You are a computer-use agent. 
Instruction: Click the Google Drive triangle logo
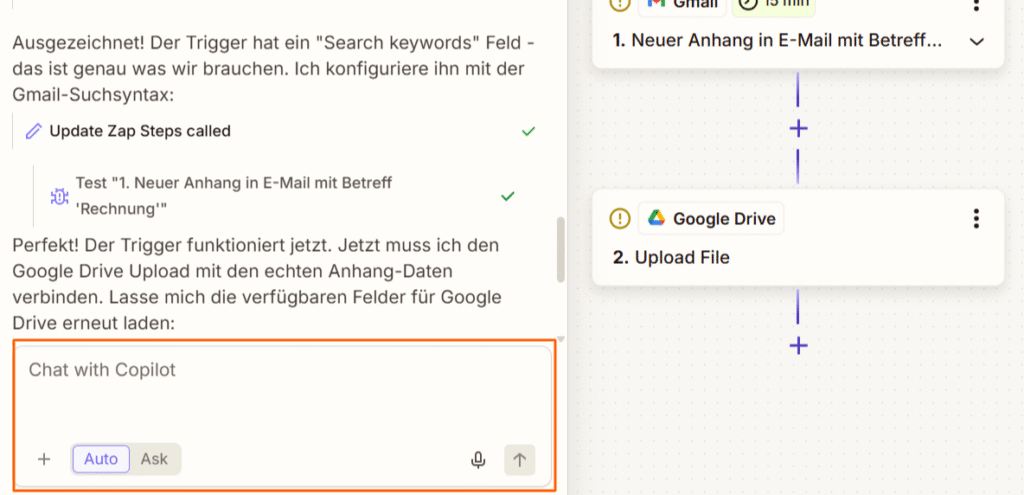[x=656, y=218]
